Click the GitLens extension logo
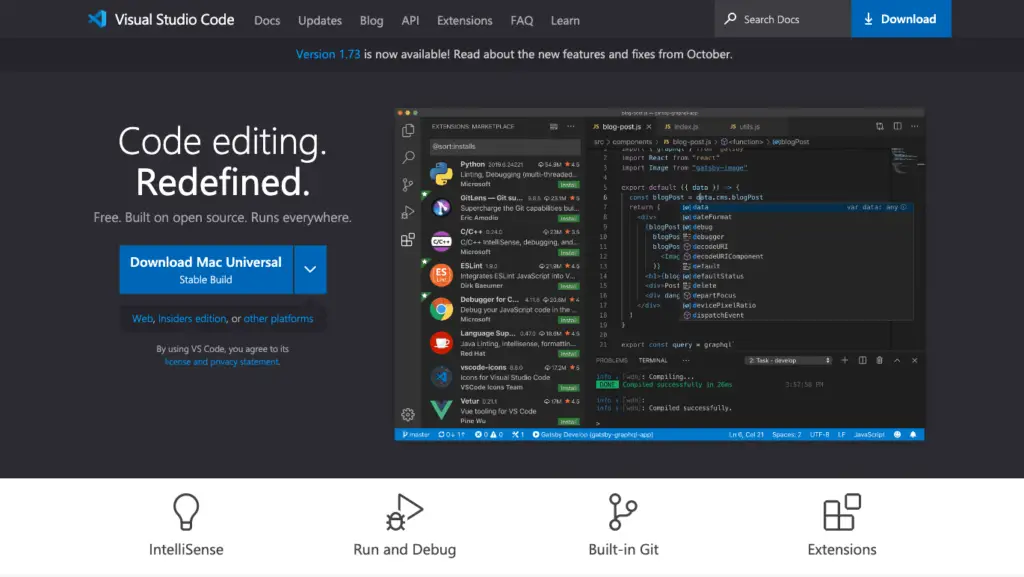Screen dimensions: 1024x577 coord(441,208)
